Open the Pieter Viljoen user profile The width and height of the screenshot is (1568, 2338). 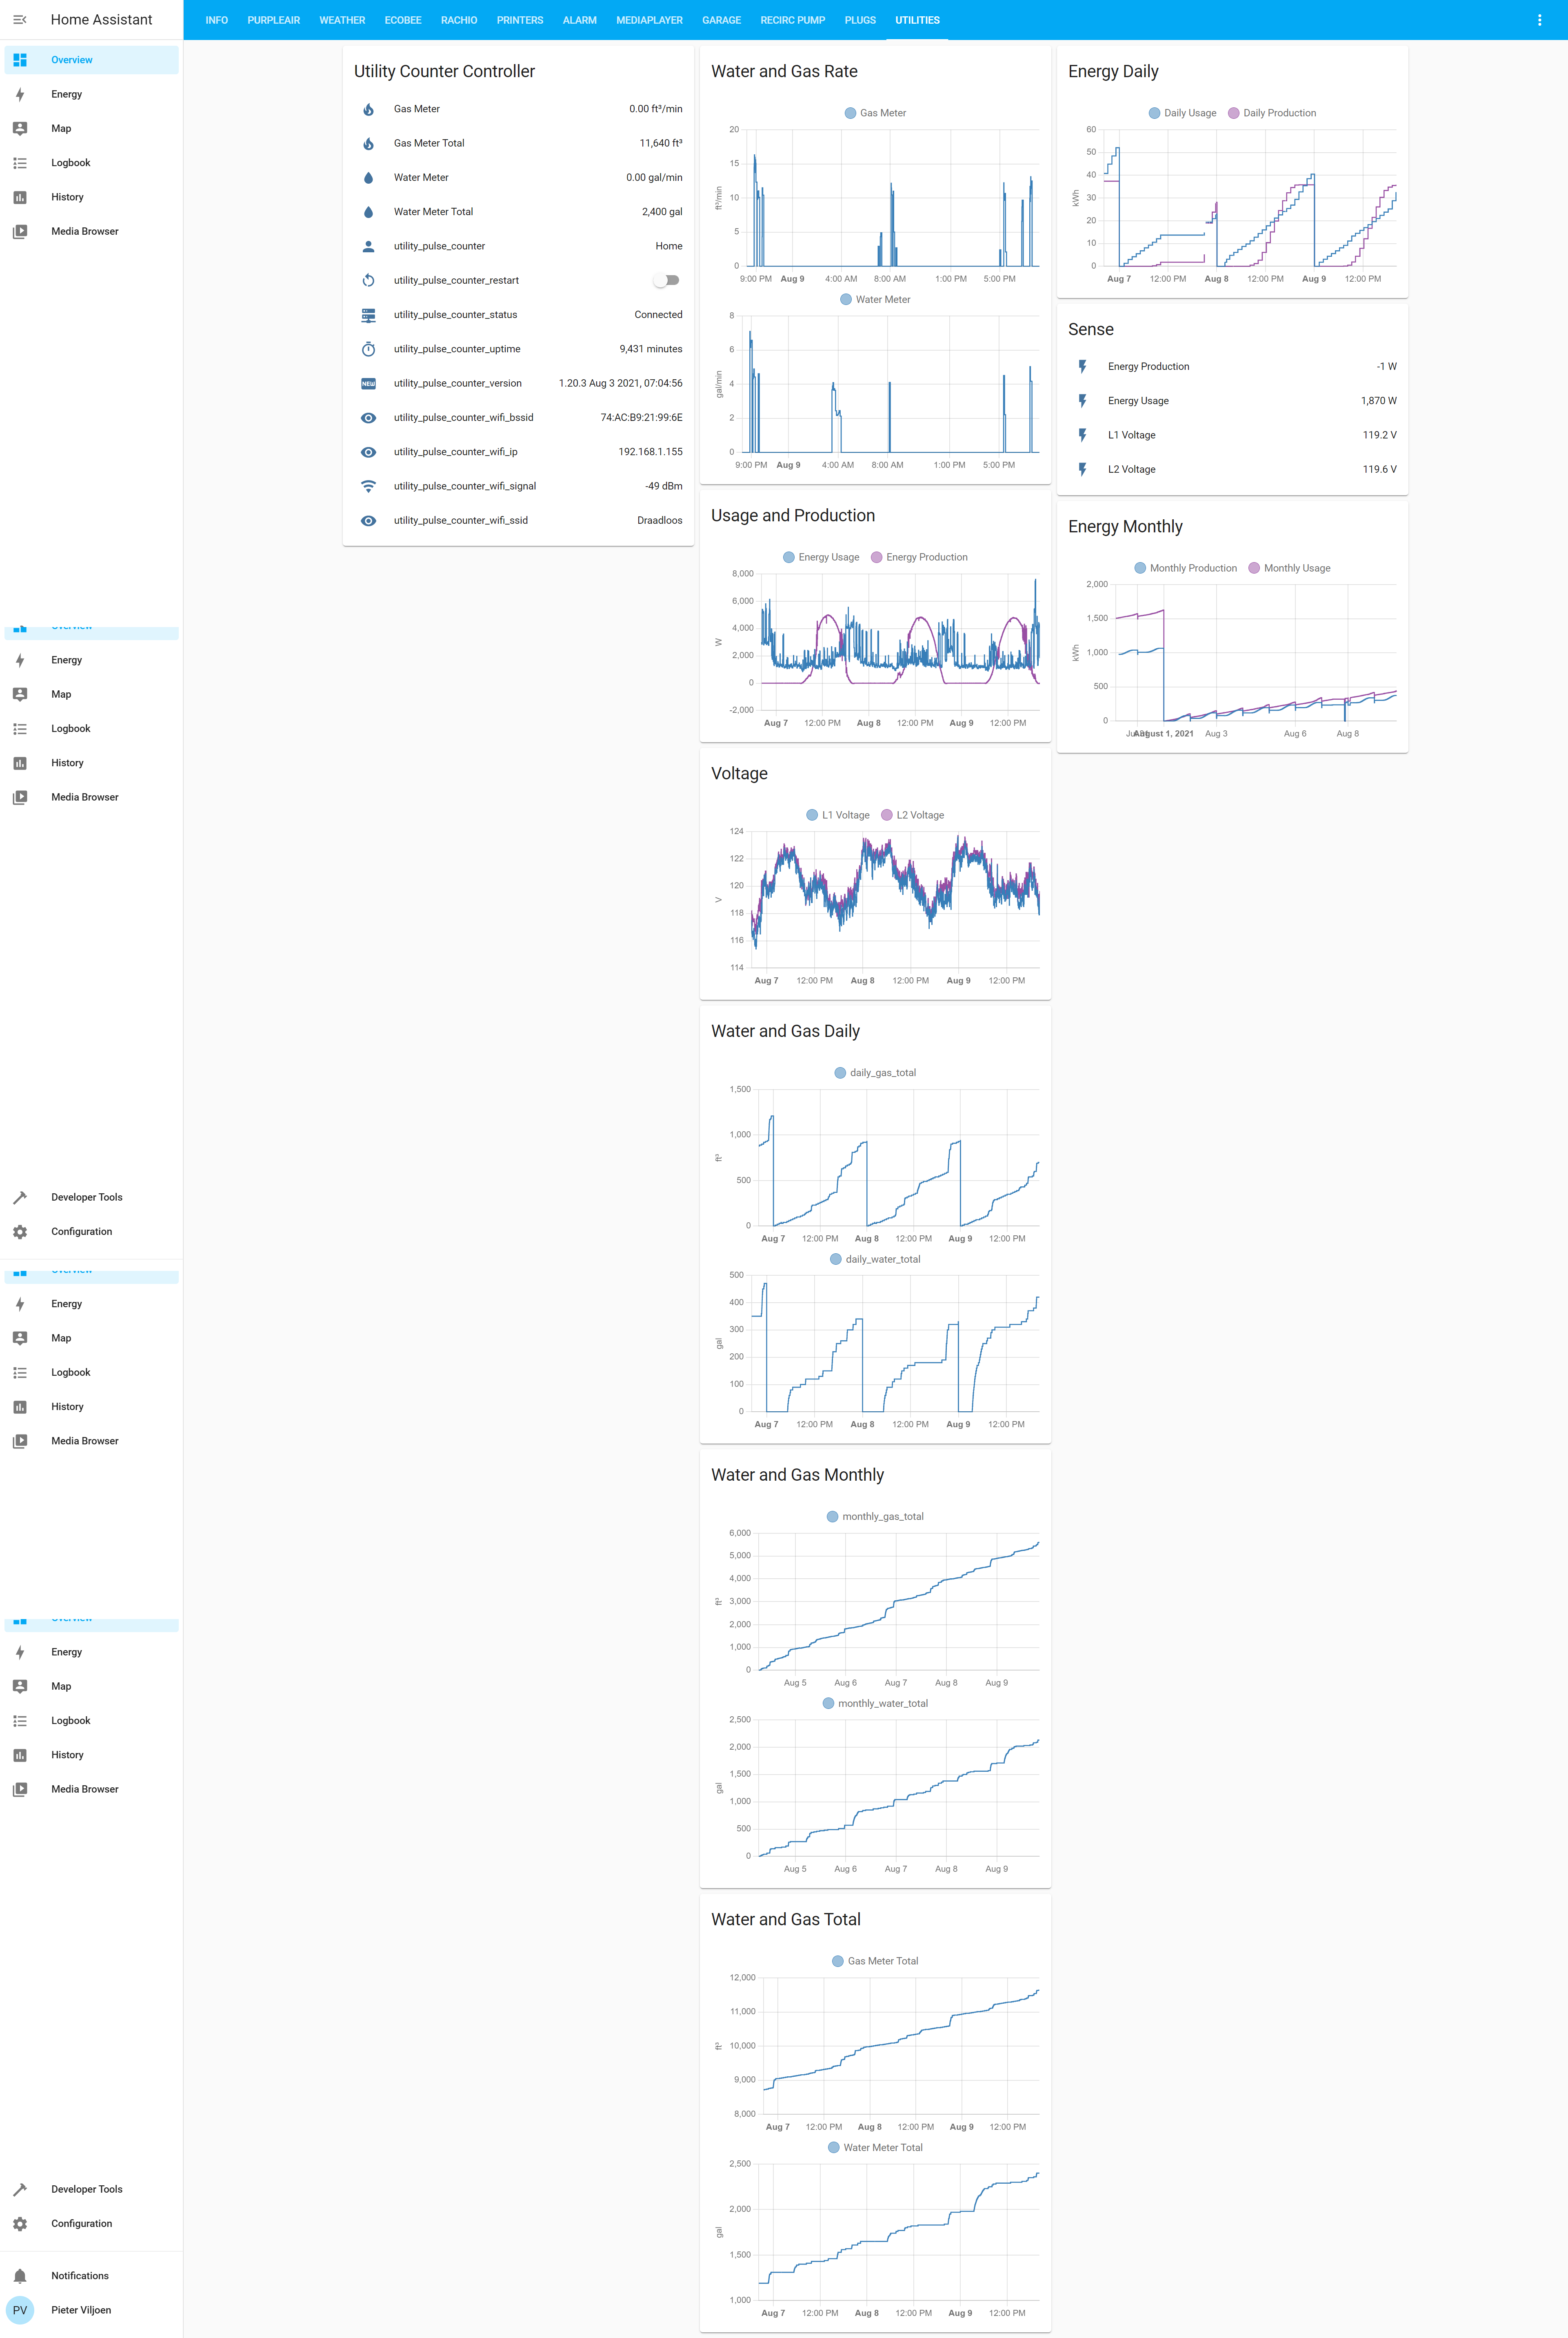point(80,2310)
